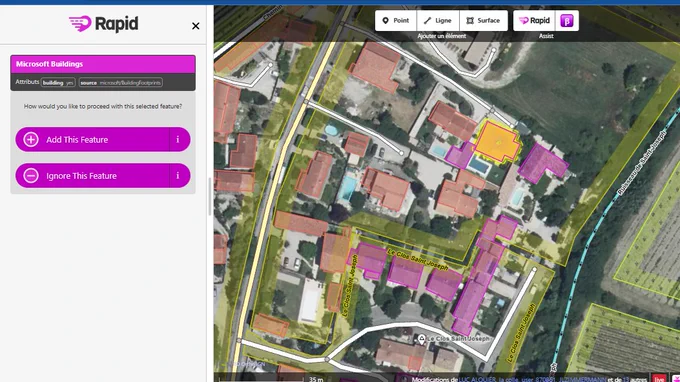Click the plus icon on Add This Feature
The height and width of the screenshot is (382, 680).
[31, 140]
